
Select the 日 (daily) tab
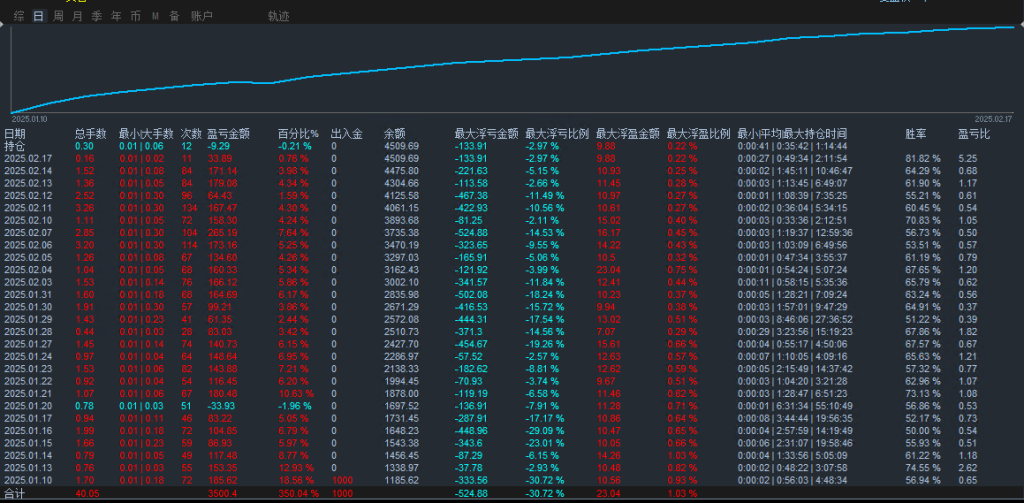(x=38, y=16)
